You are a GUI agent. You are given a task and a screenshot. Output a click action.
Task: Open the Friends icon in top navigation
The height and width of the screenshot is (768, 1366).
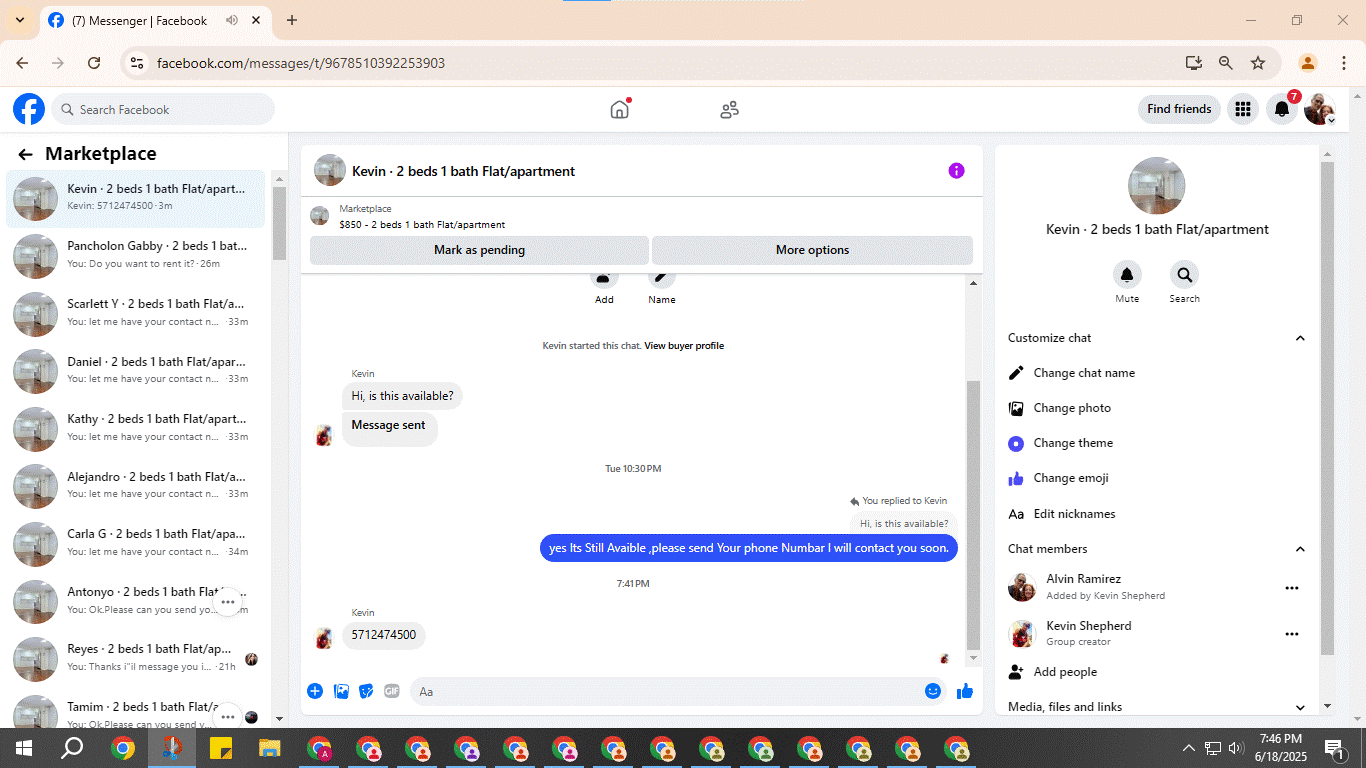tap(729, 109)
